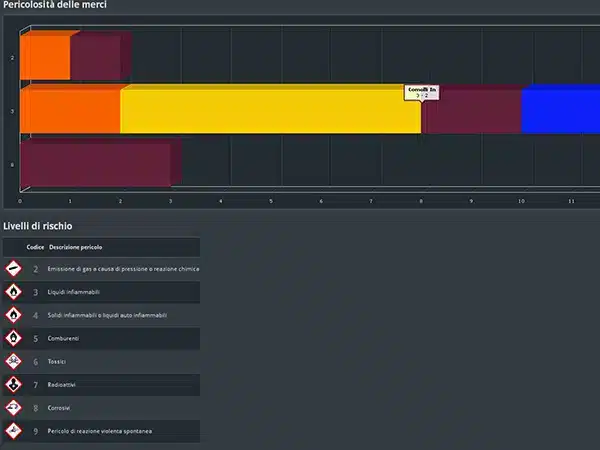Click the chart tooltip over row 3
Image resolution: width=600 pixels, height=450 pixels.
421,92
